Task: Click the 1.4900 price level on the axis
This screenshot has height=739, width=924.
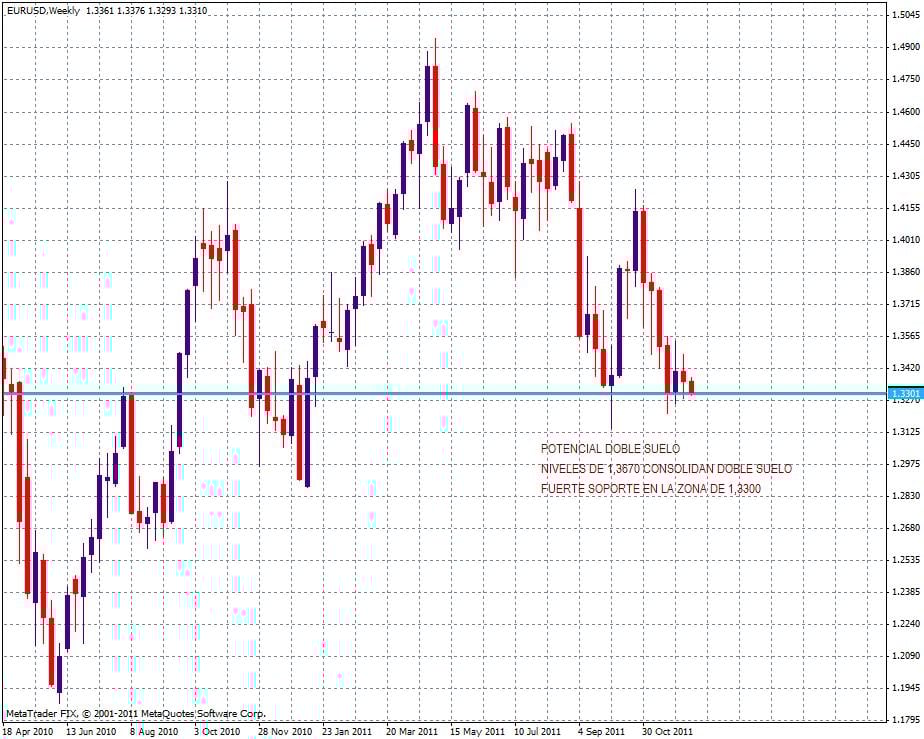Action: pos(906,46)
